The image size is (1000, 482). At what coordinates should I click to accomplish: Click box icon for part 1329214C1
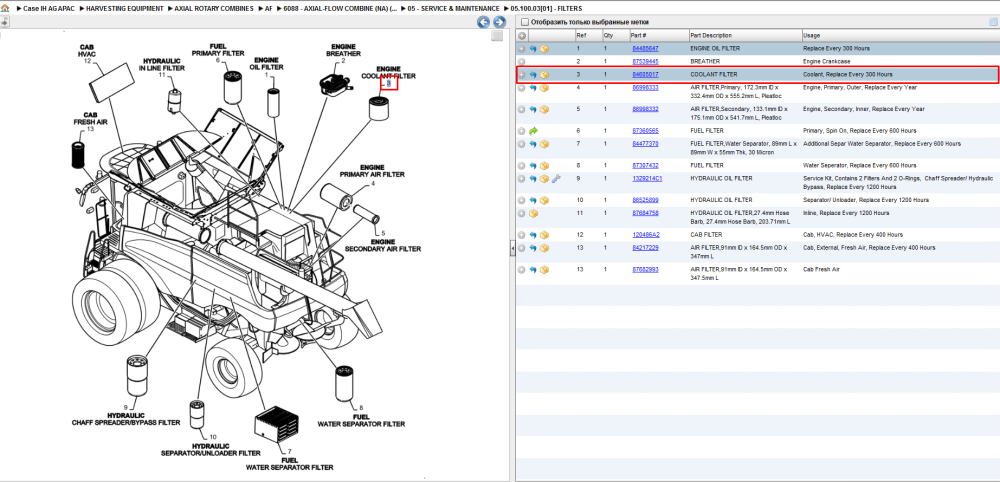pyautogui.click(x=545, y=179)
